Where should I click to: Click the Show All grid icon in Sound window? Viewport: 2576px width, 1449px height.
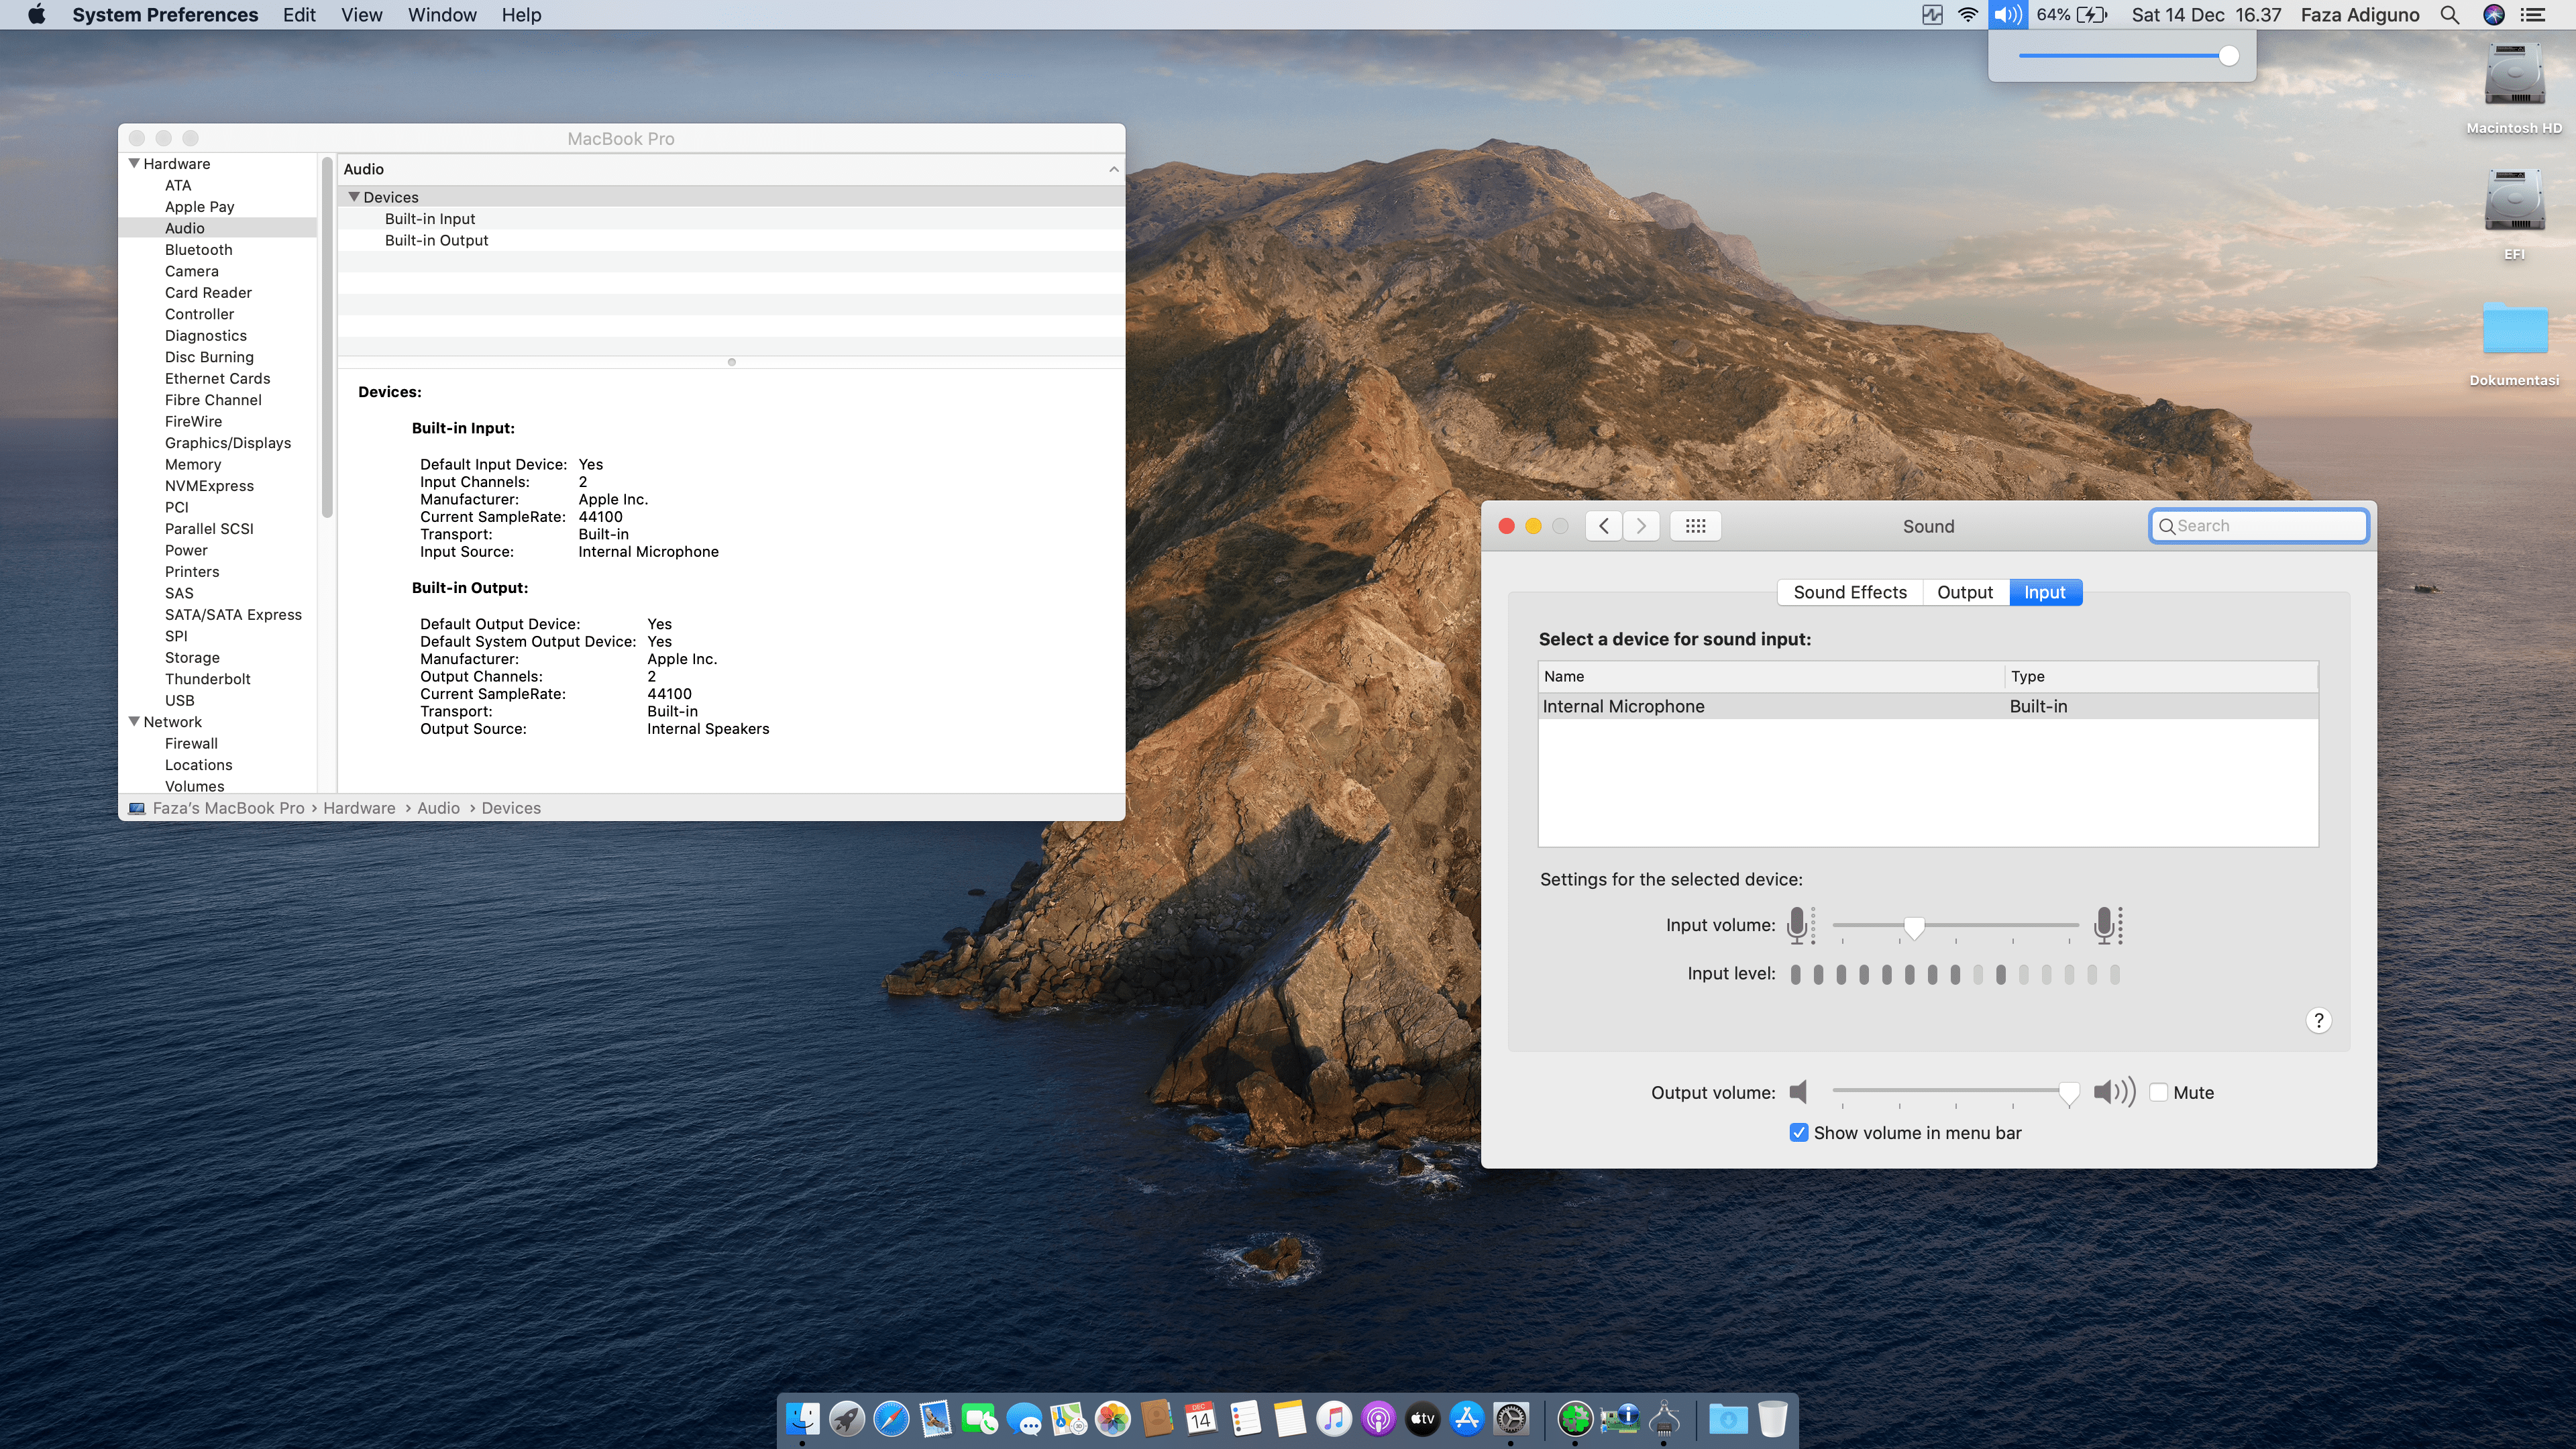pyautogui.click(x=1695, y=526)
